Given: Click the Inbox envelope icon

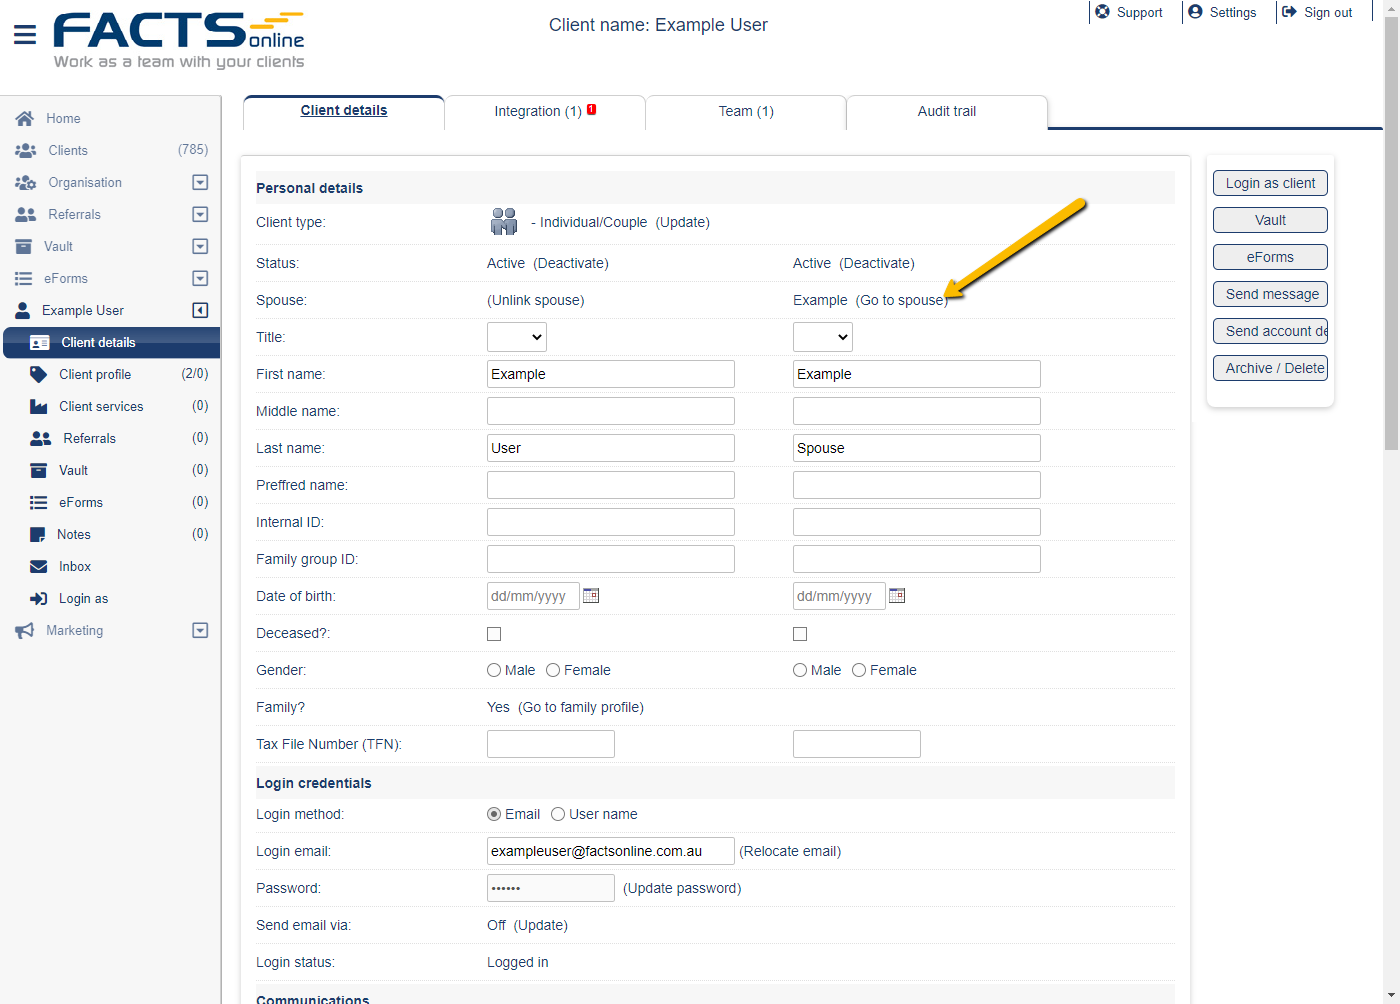Looking at the screenshot, I should 38,566.
